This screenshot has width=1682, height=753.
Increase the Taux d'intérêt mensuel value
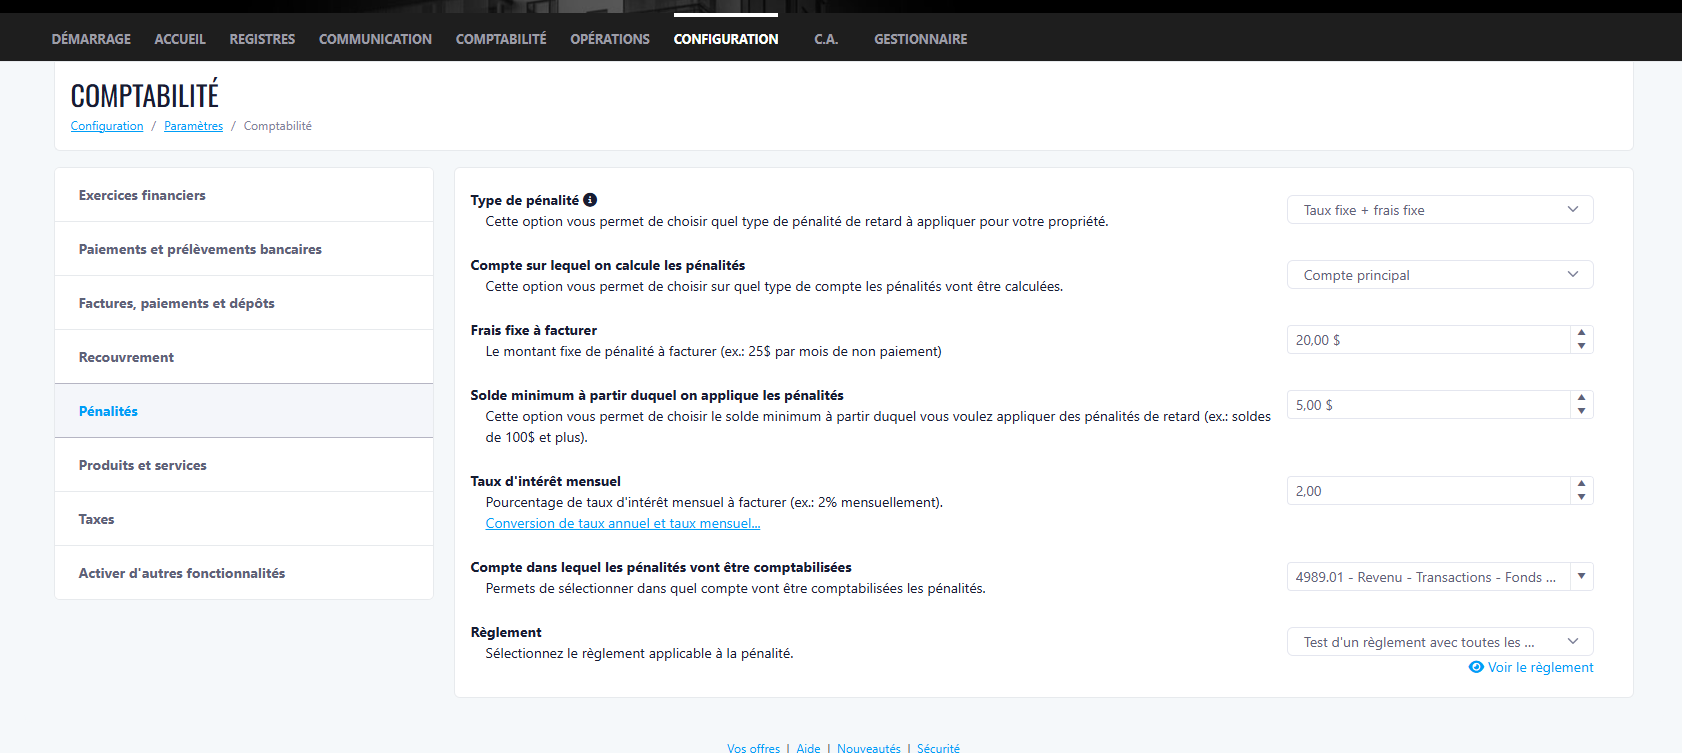tap(1581, 484)
